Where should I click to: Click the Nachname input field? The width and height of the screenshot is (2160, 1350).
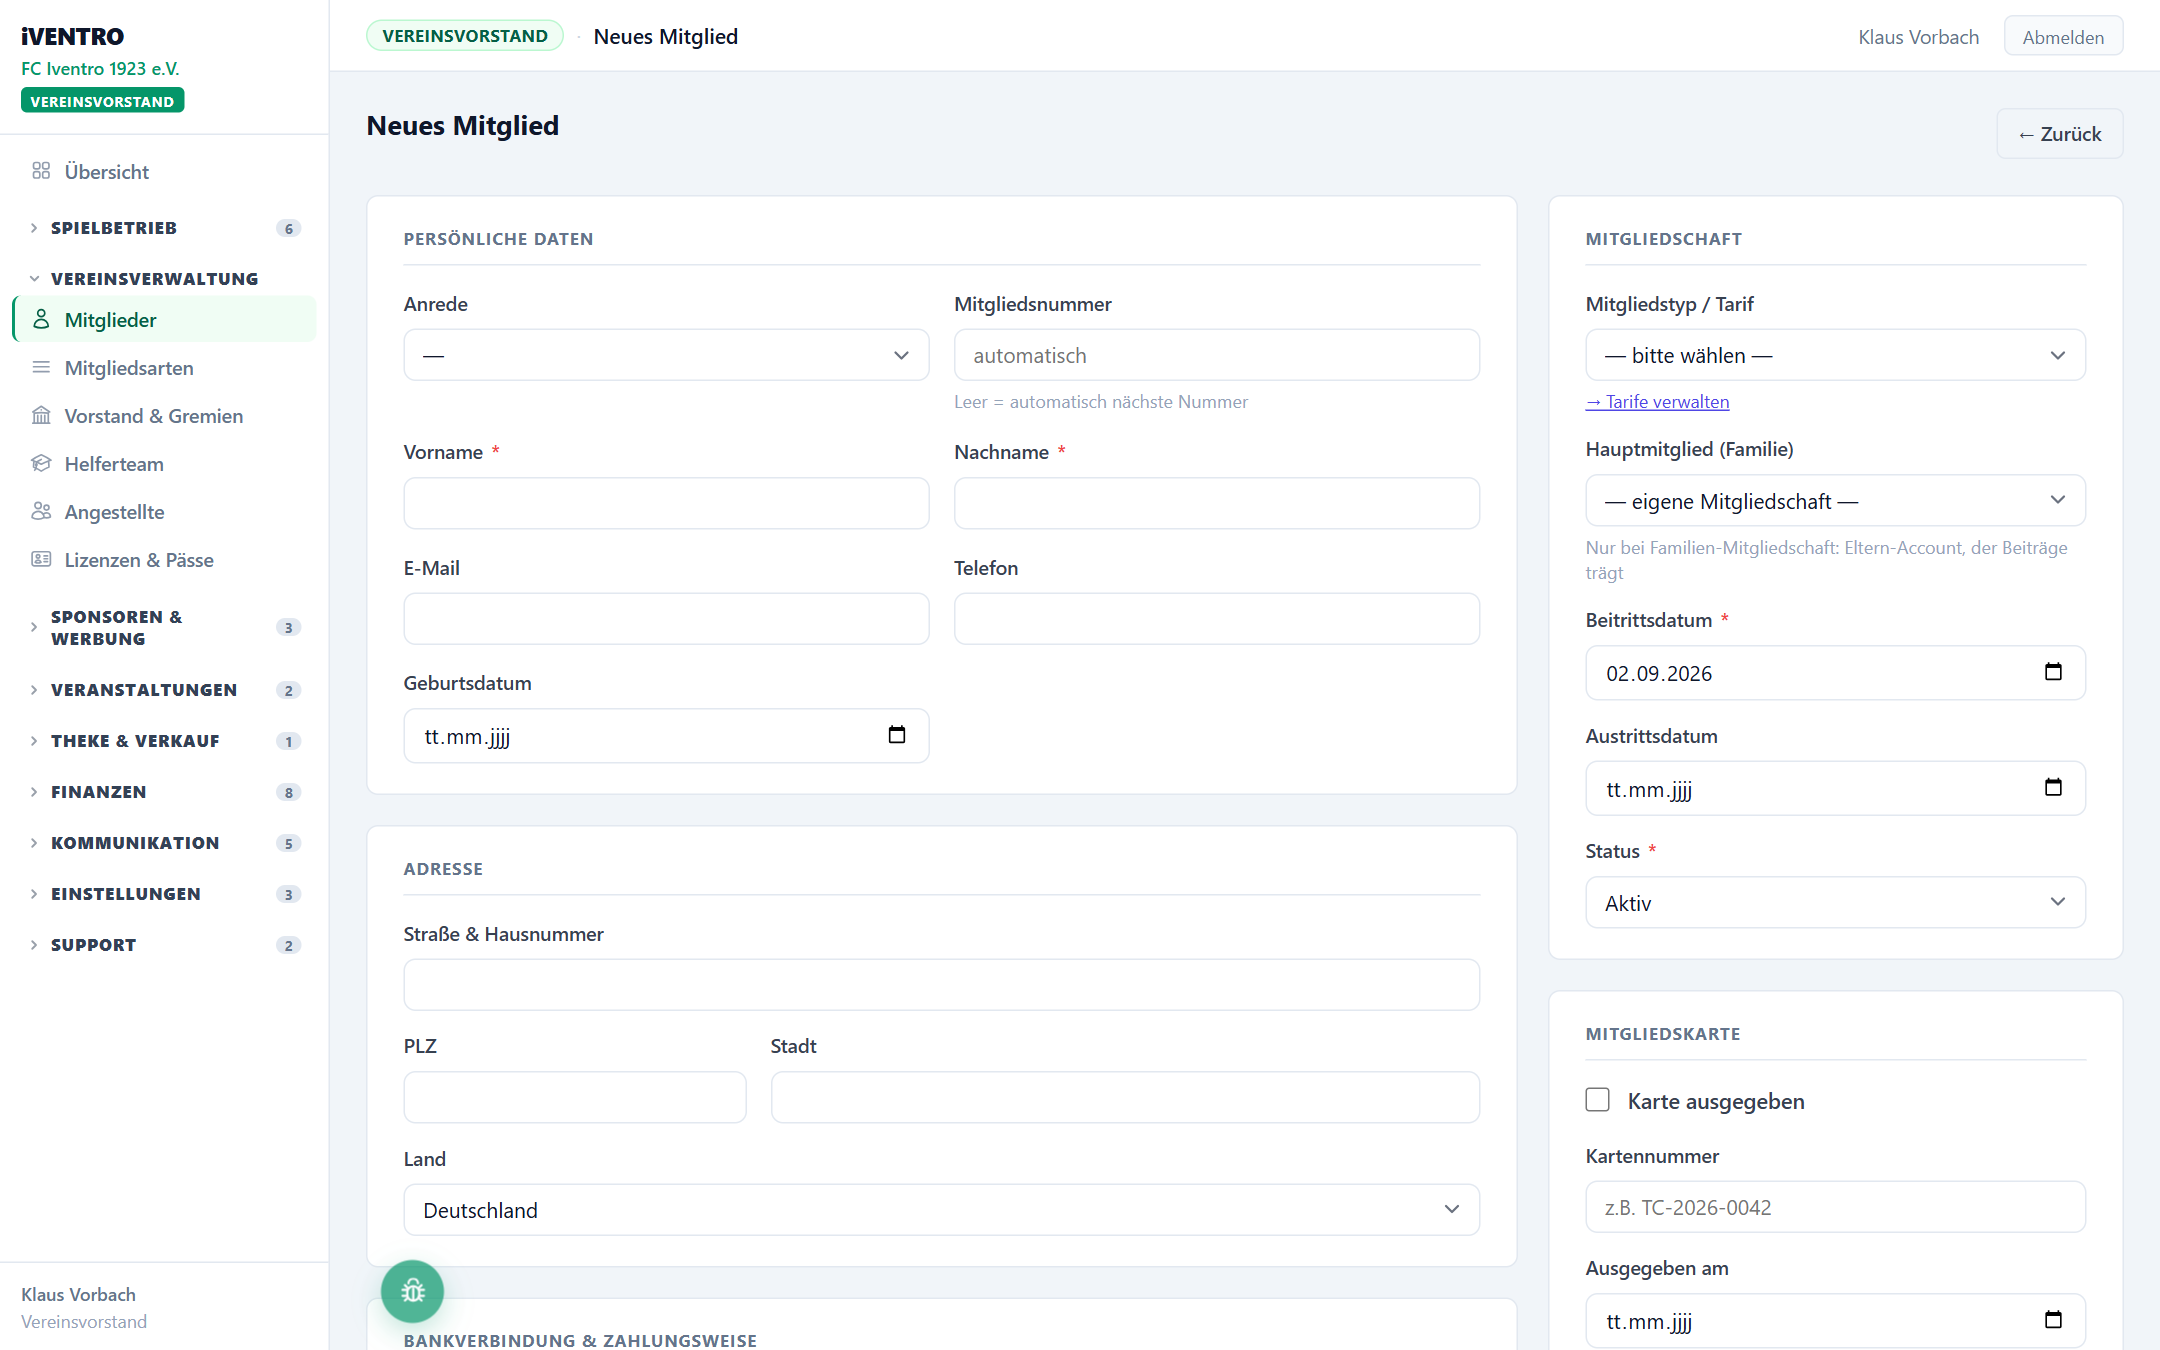[1217, 503]
